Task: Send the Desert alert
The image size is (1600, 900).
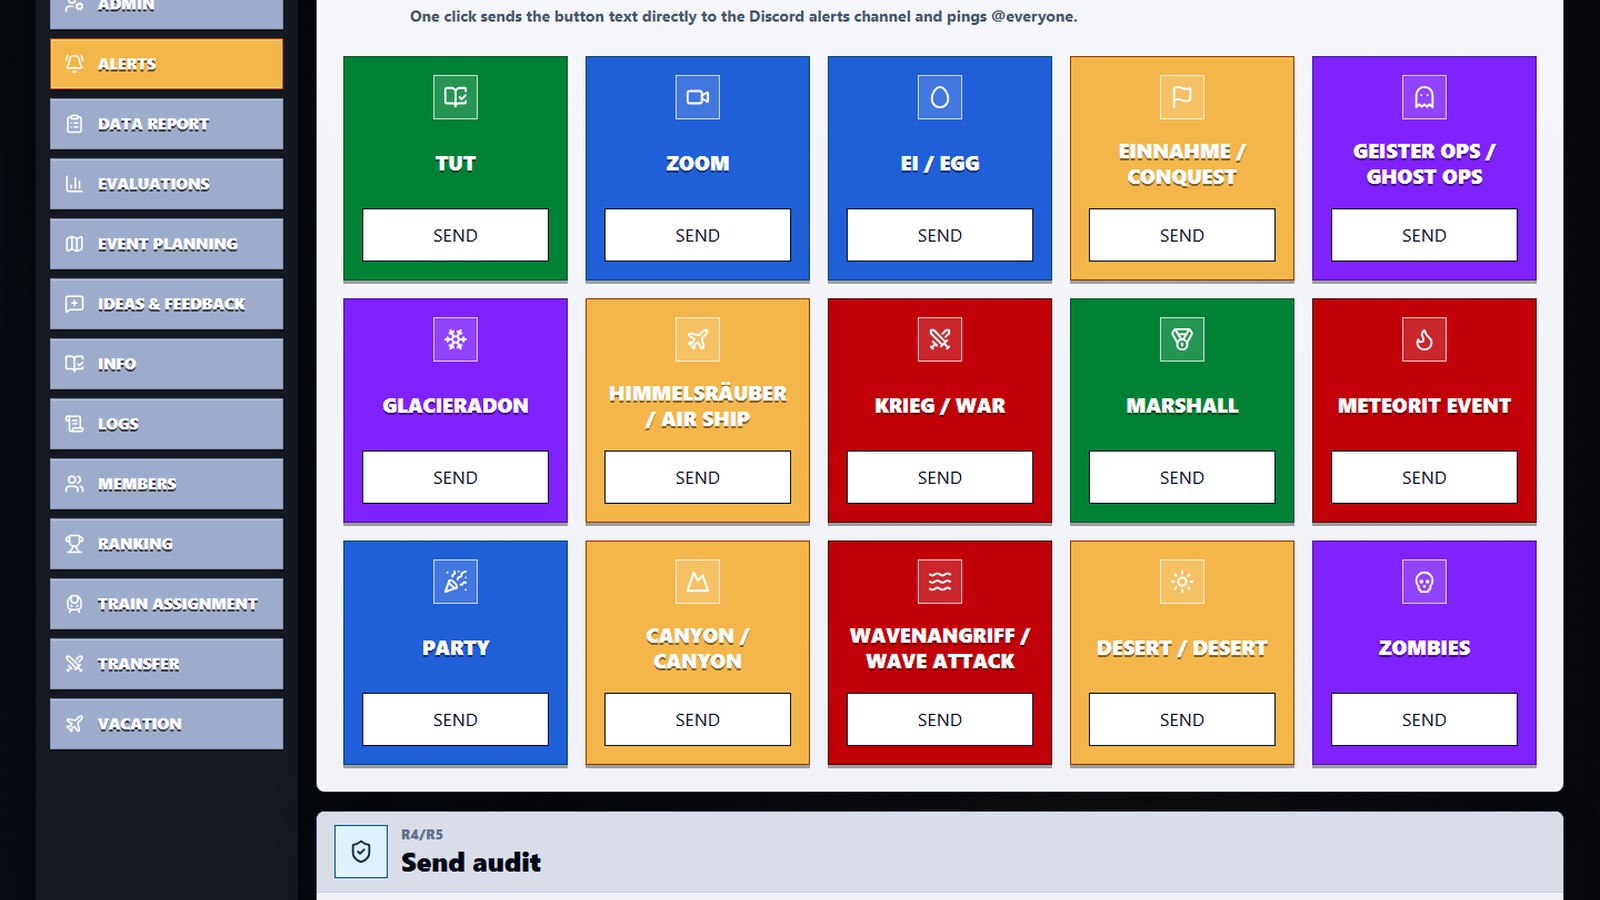Action: pos(1182,719)
